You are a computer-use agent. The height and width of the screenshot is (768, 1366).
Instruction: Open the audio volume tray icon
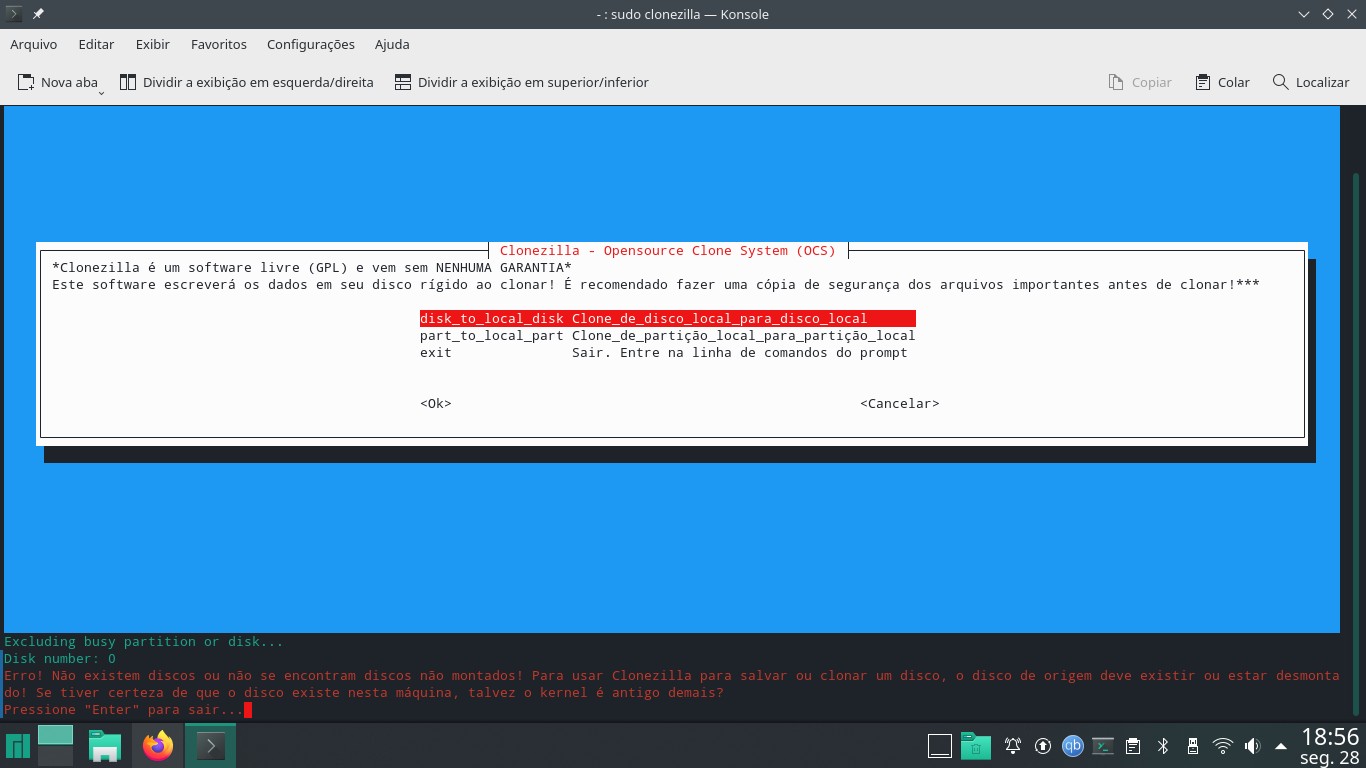(x=1252, y=746)
